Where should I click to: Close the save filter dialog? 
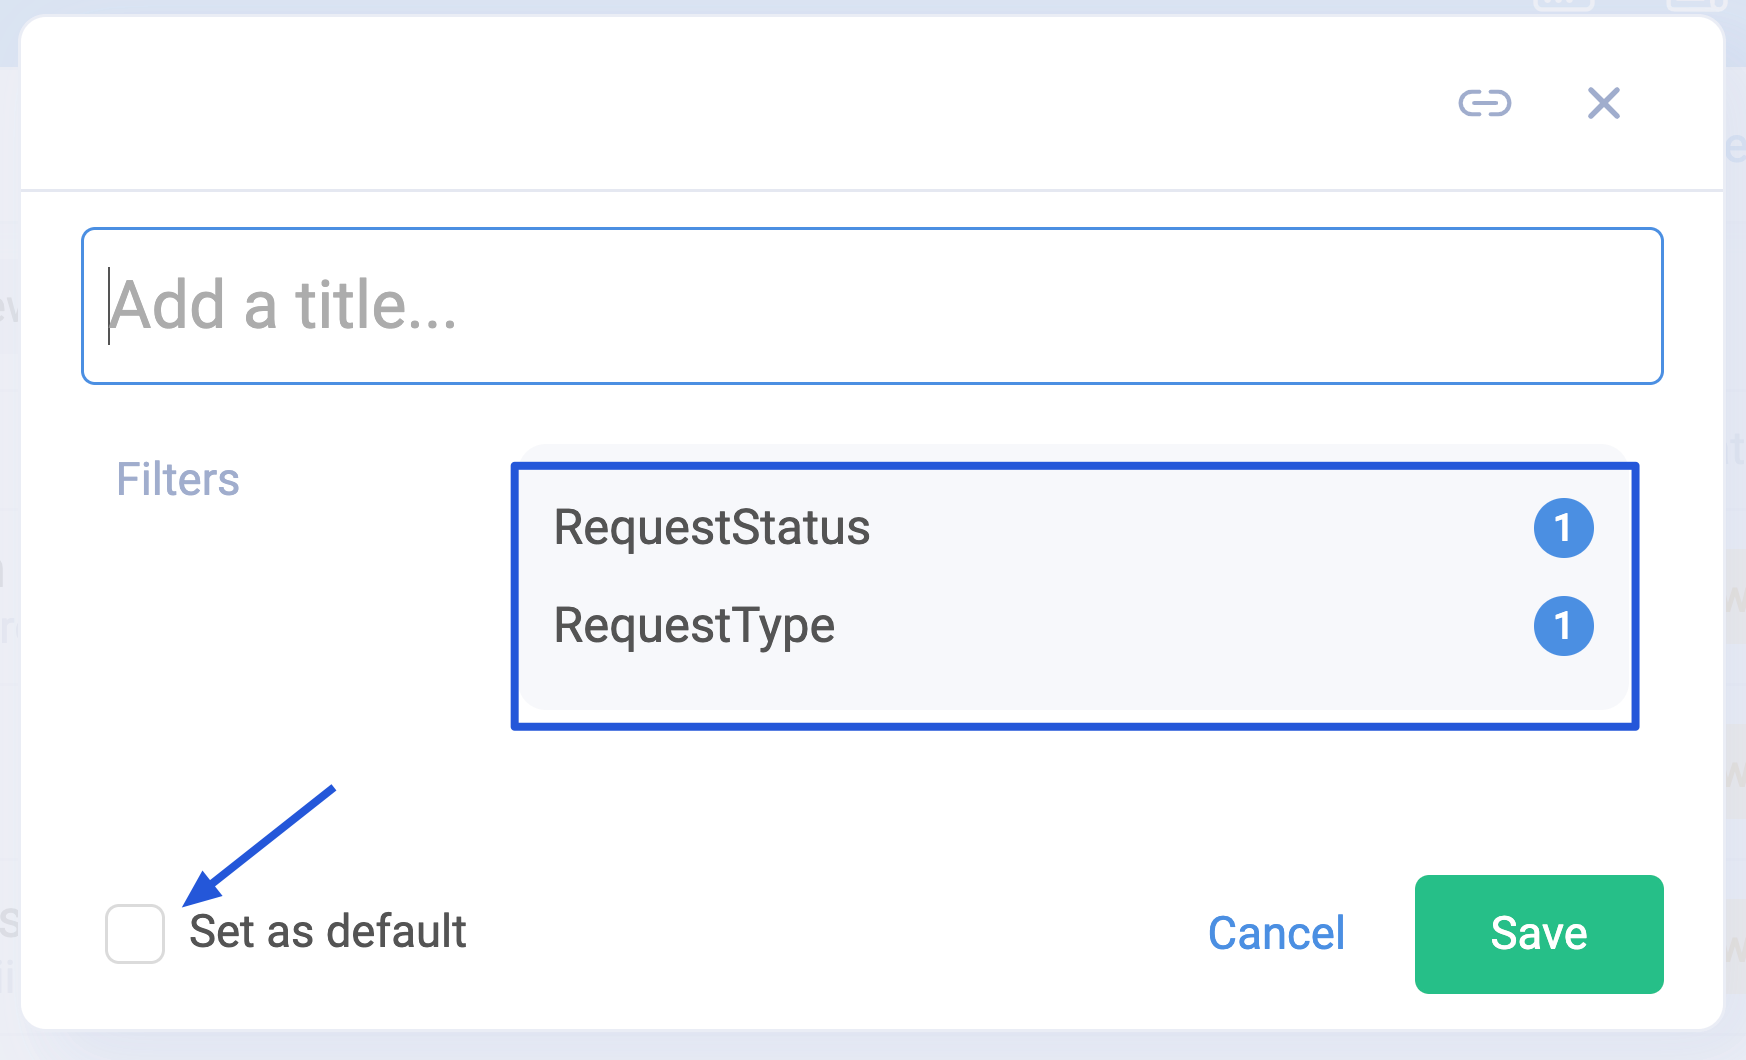pyautogui.click(x=1604, y=103)
